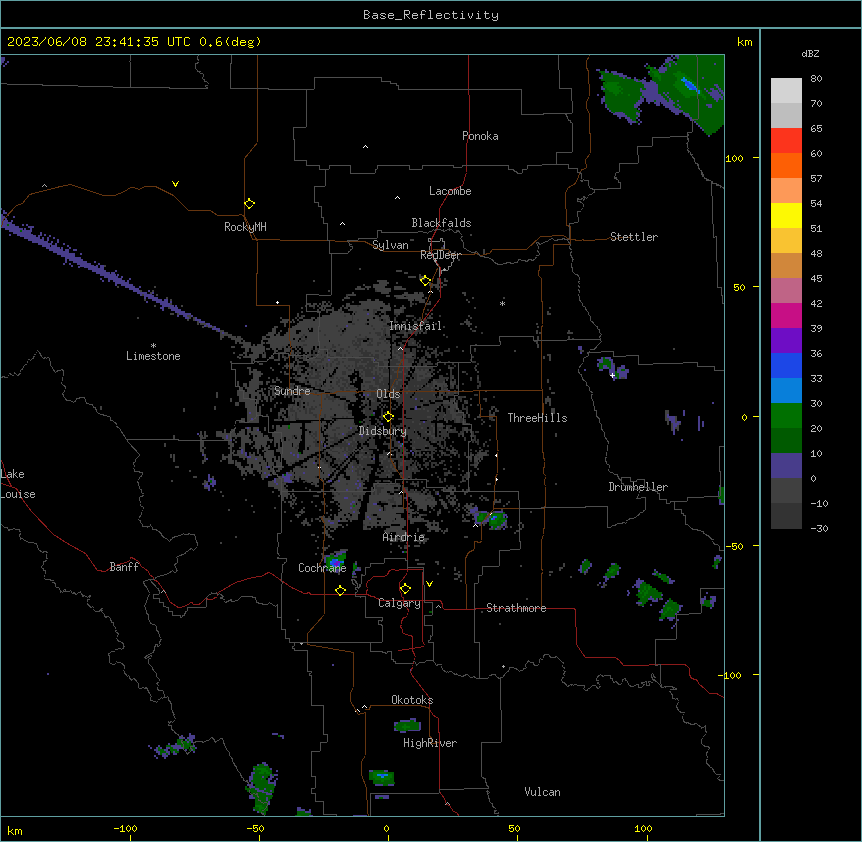Click the Didsbury label

[x=383, y=431]
